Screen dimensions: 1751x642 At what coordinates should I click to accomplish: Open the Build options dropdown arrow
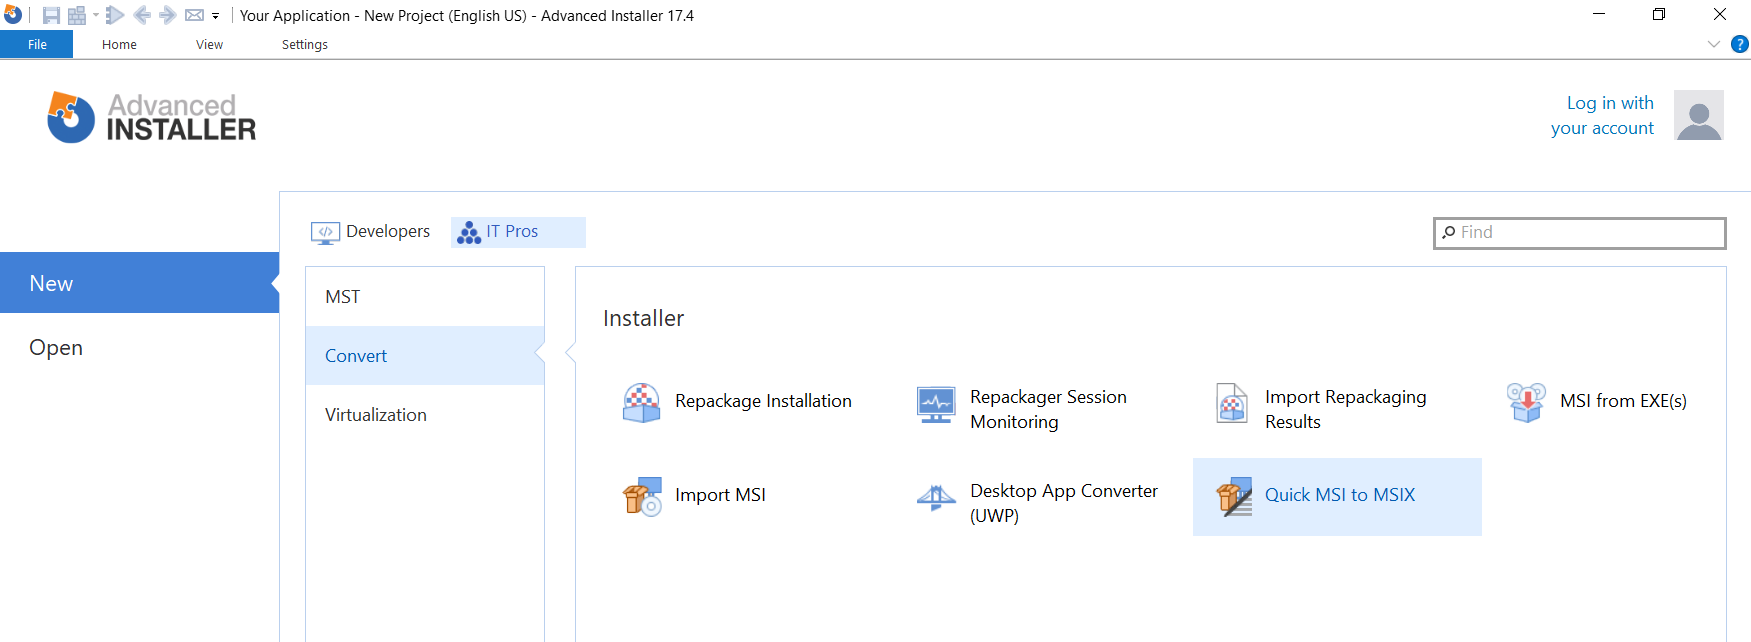coord(96,15)
